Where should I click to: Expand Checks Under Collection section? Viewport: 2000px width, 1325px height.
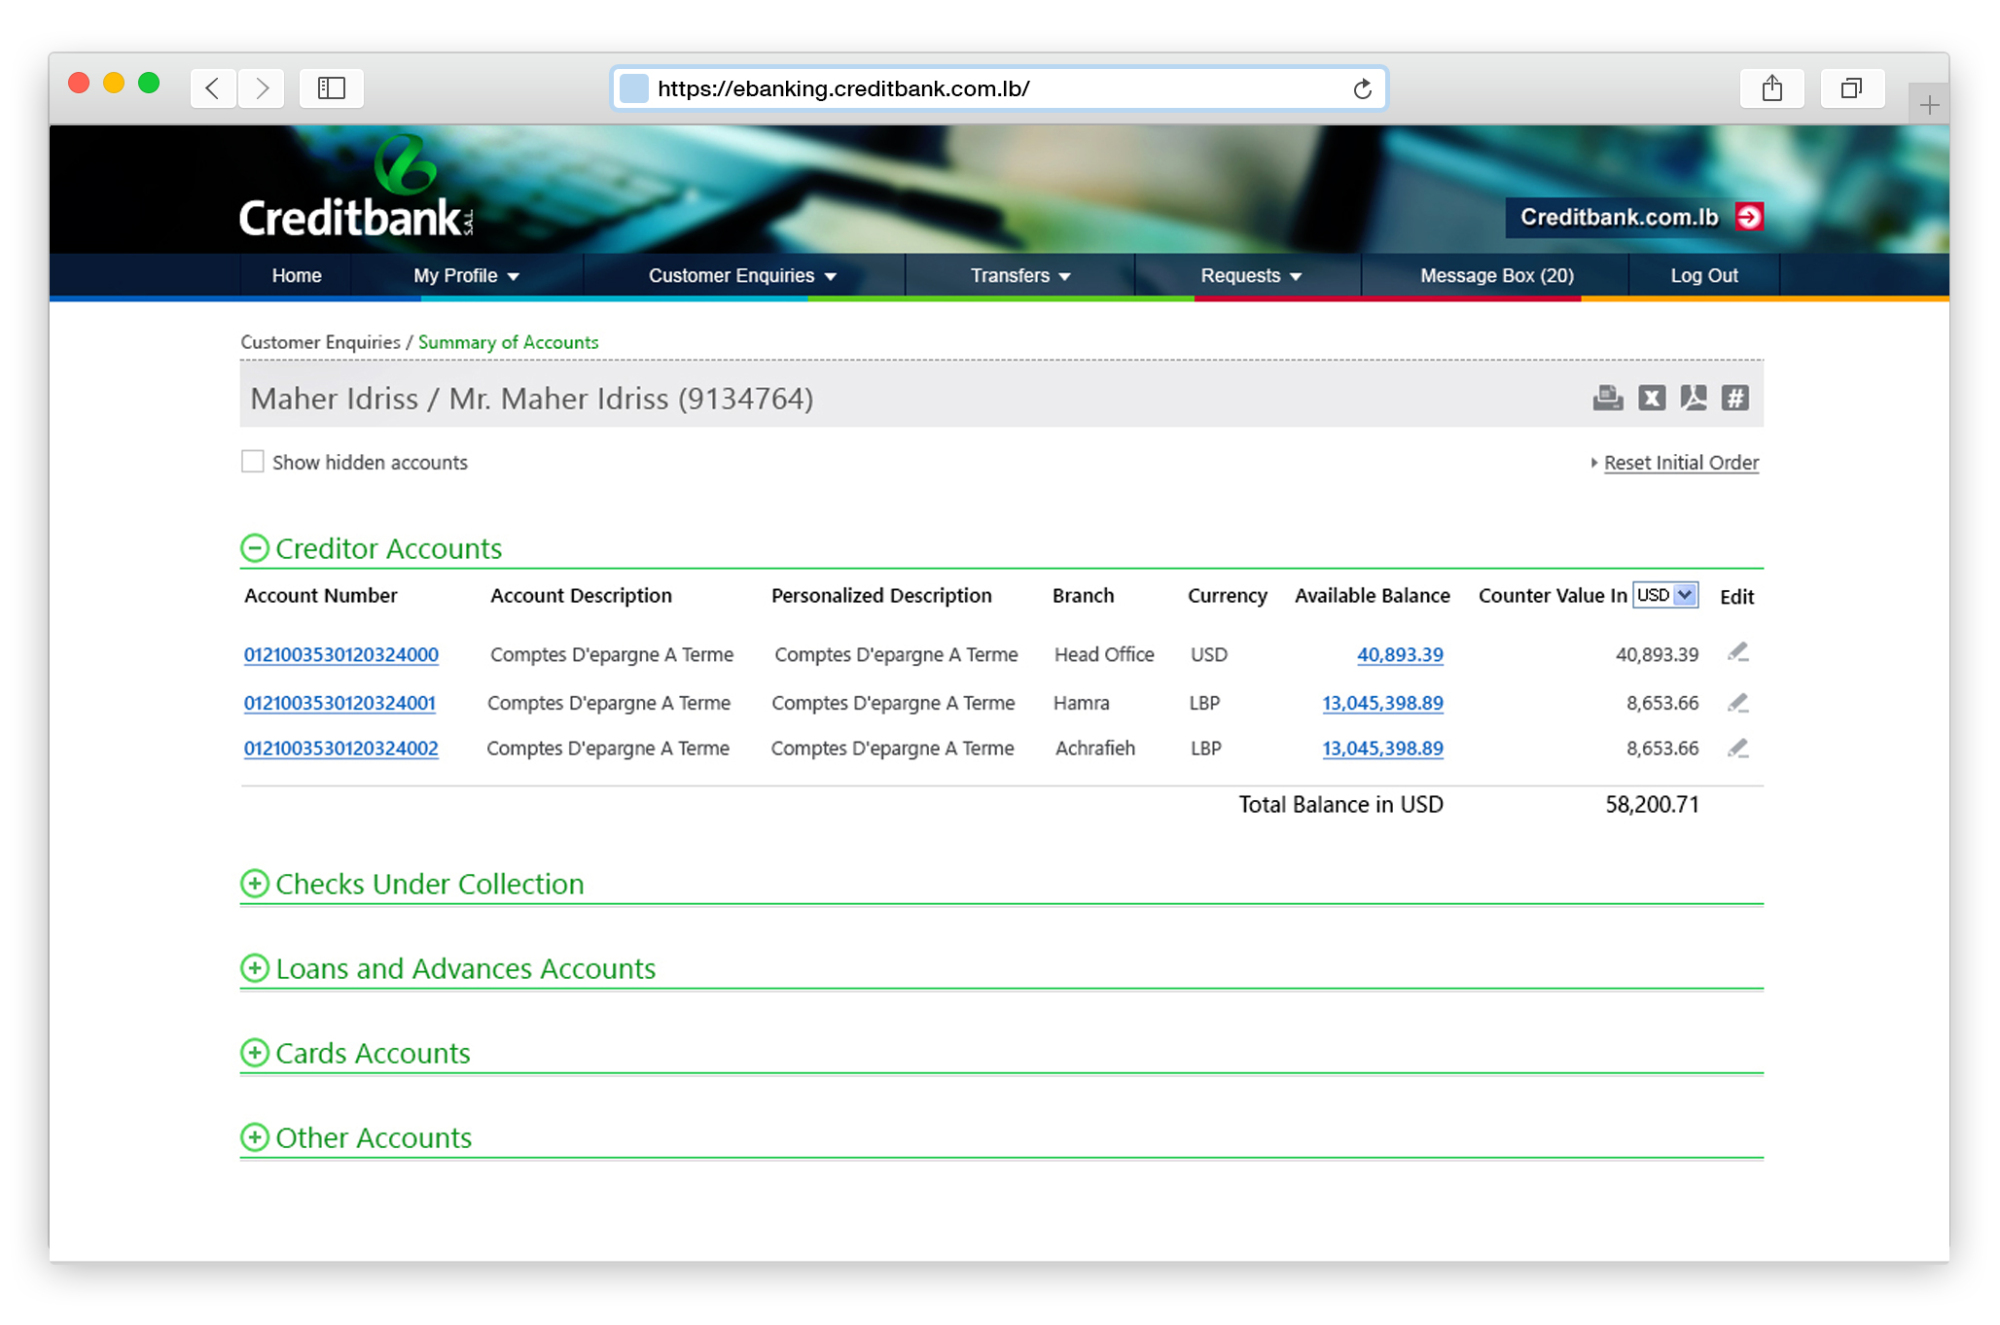[x=254, y=884]
